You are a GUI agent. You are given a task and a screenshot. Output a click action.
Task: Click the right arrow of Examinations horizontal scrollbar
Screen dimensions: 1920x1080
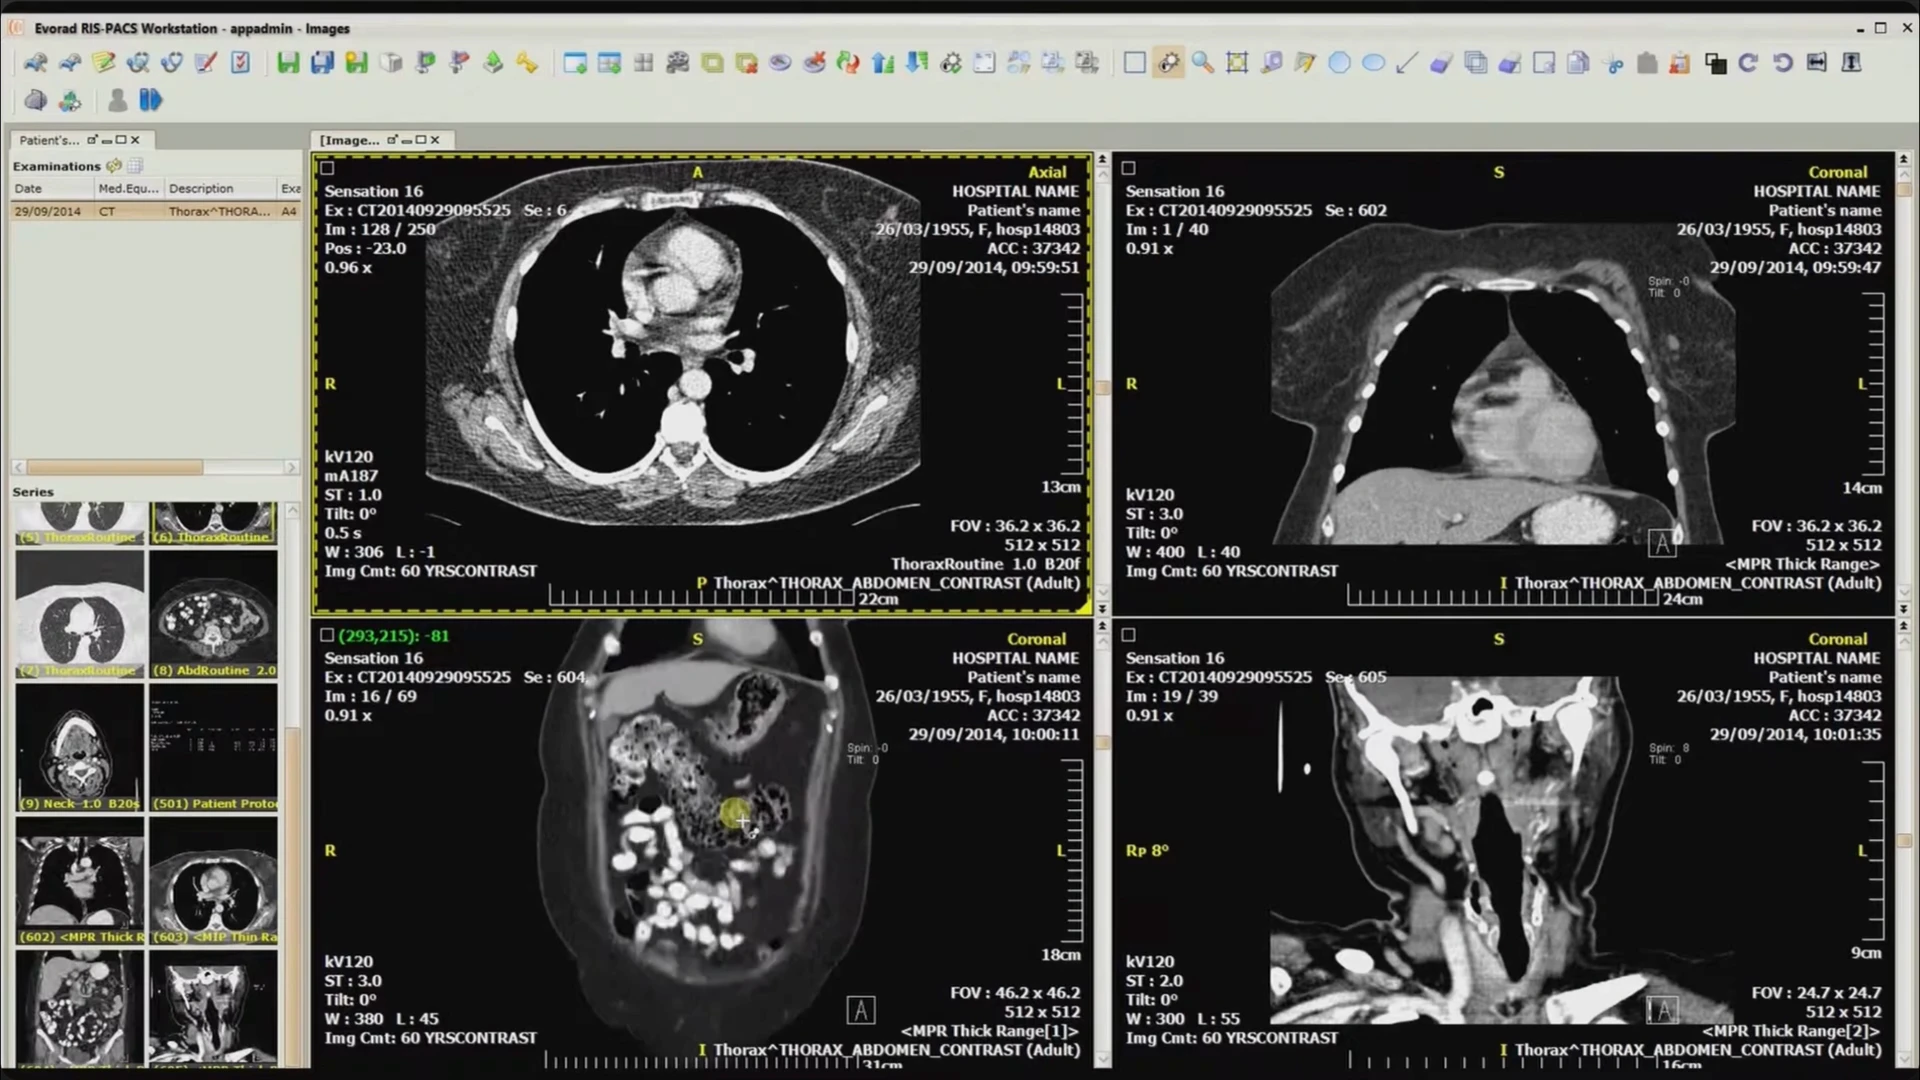291,467
